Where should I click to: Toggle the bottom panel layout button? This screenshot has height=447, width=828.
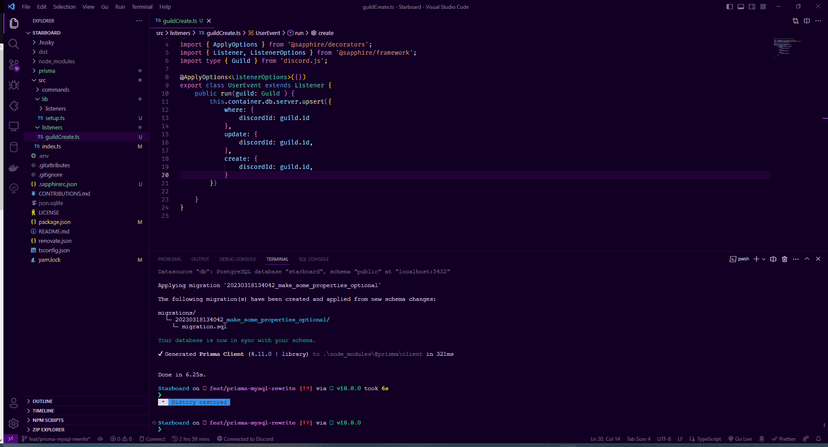pos(741,7)
